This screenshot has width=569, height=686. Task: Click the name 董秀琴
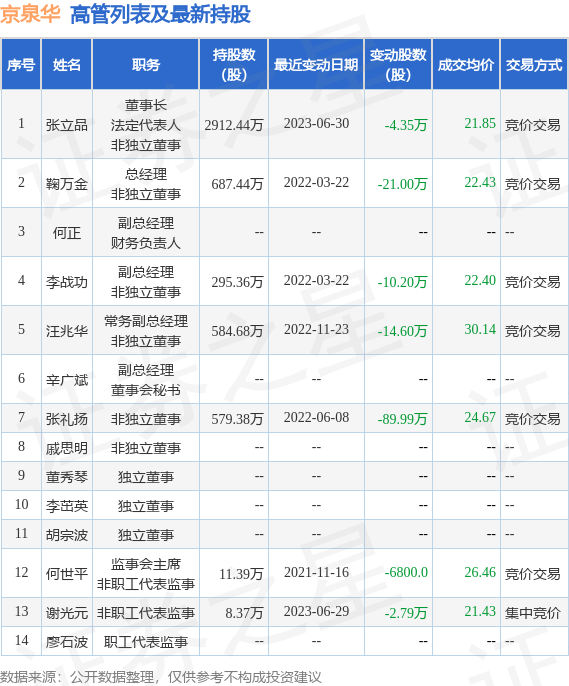pos(66,477)
